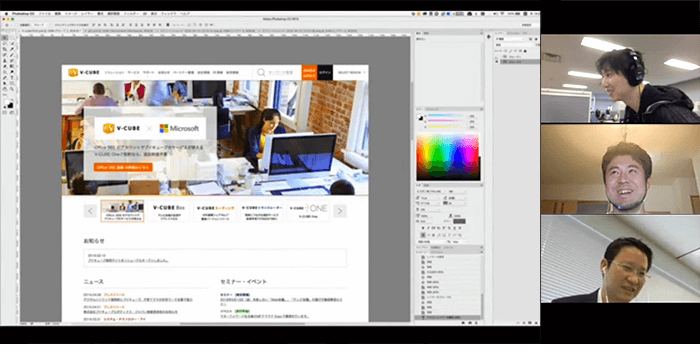Screen dimensions: 700x363
Task: Select the Clone Stamp tool
Action: (4, 60)
